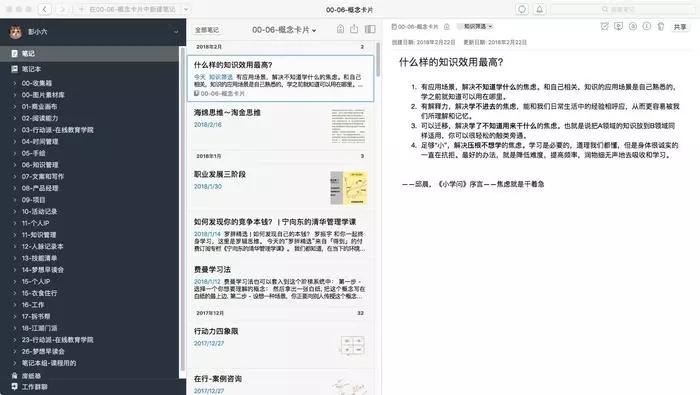Select 16-工作 notebook

[x=33, y=304]
